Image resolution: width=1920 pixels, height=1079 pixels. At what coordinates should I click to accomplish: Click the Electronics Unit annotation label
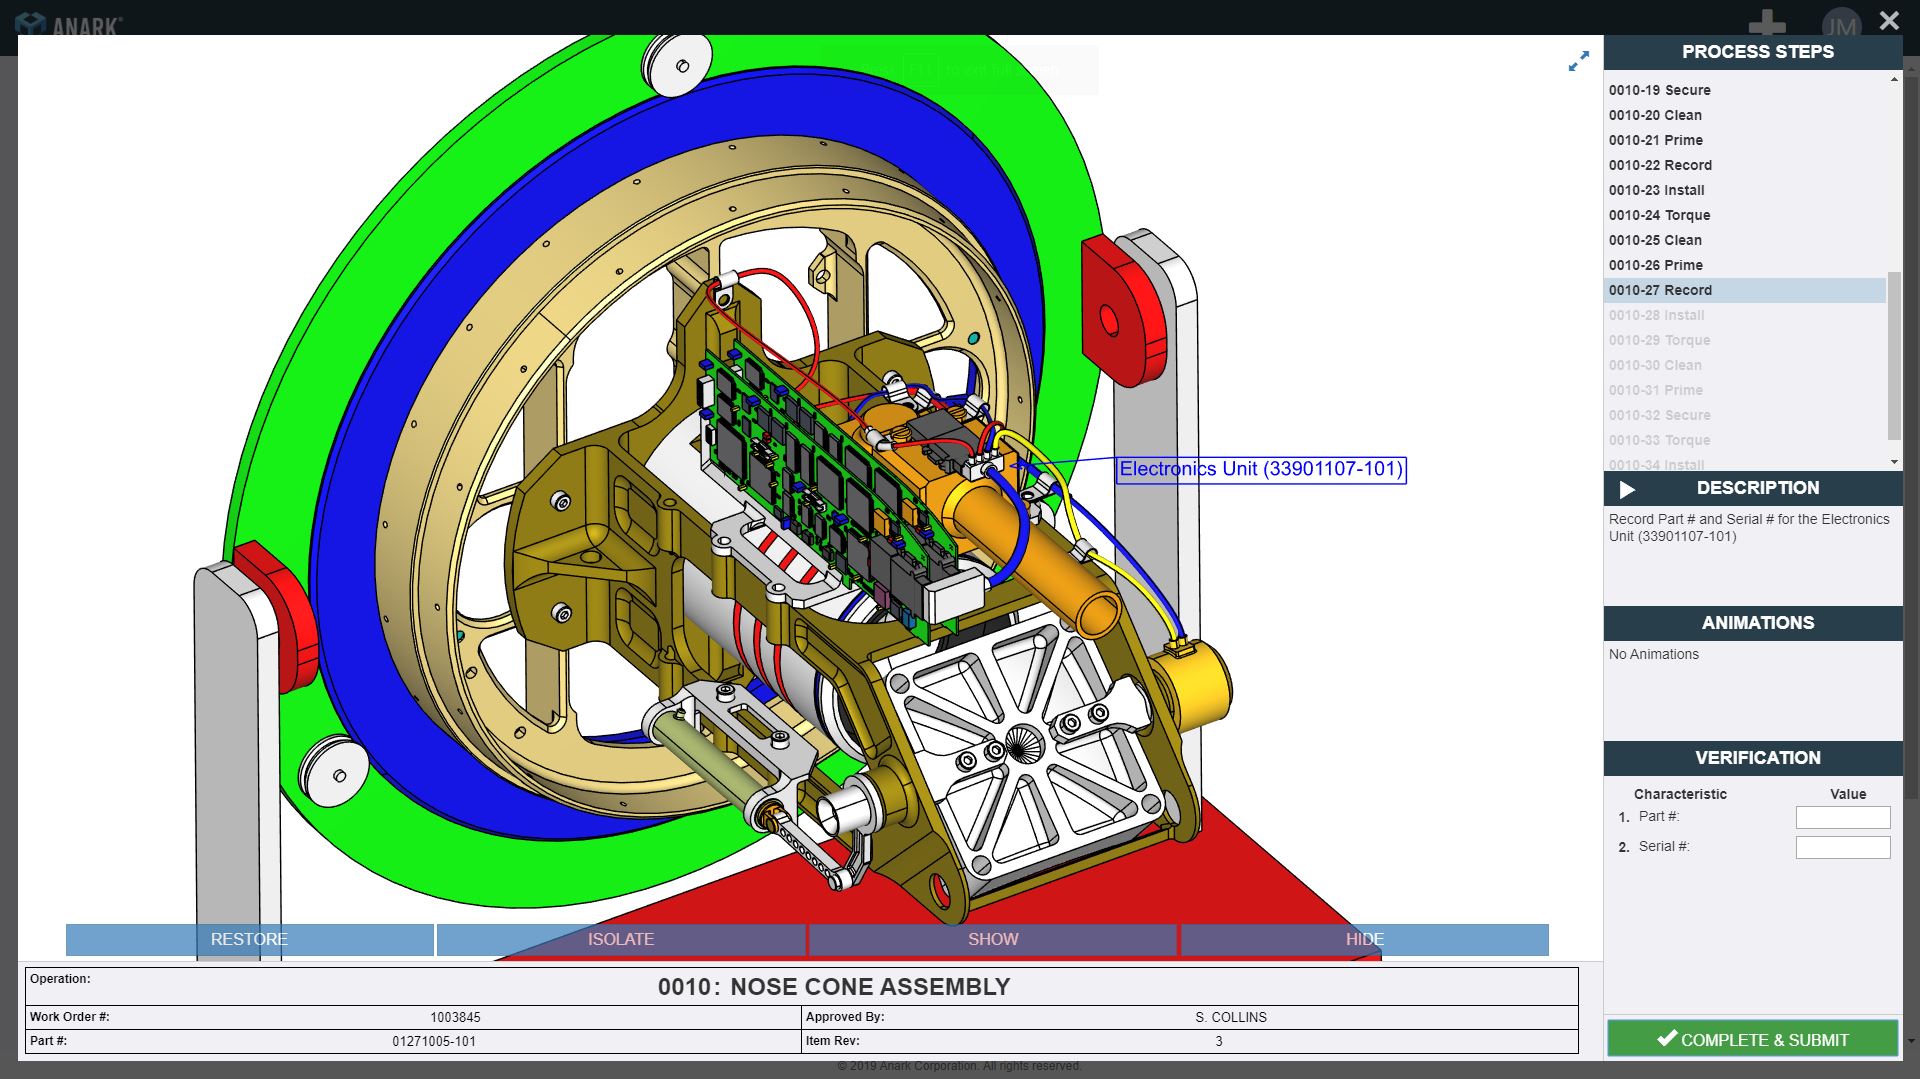click(x=1260, y=469)
